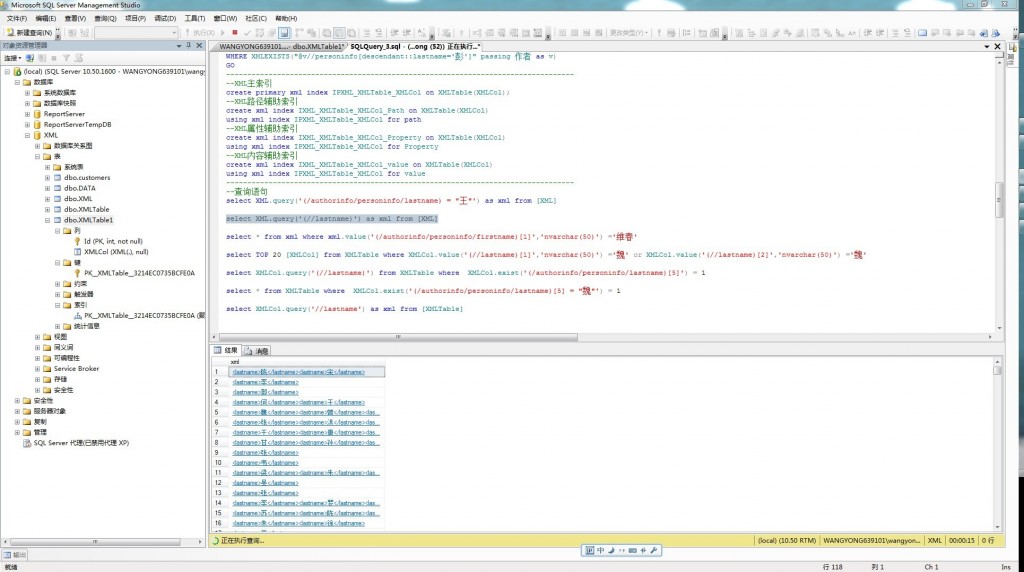Select SQL Server 代理 node
1024x572 pixels.
coord(81,443)
